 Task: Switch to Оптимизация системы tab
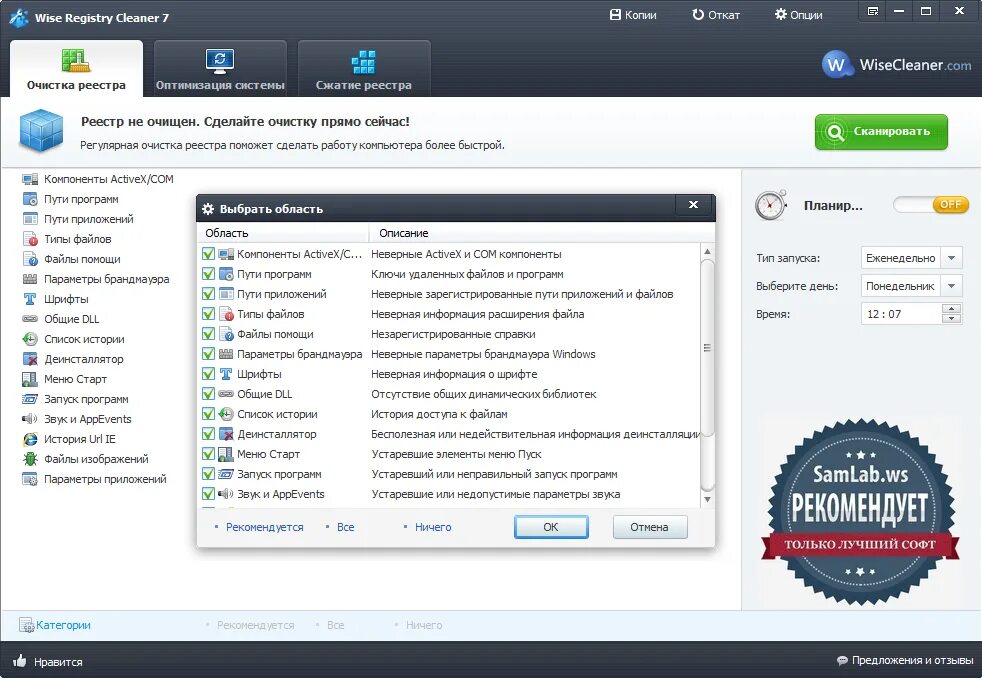[220, 68]
